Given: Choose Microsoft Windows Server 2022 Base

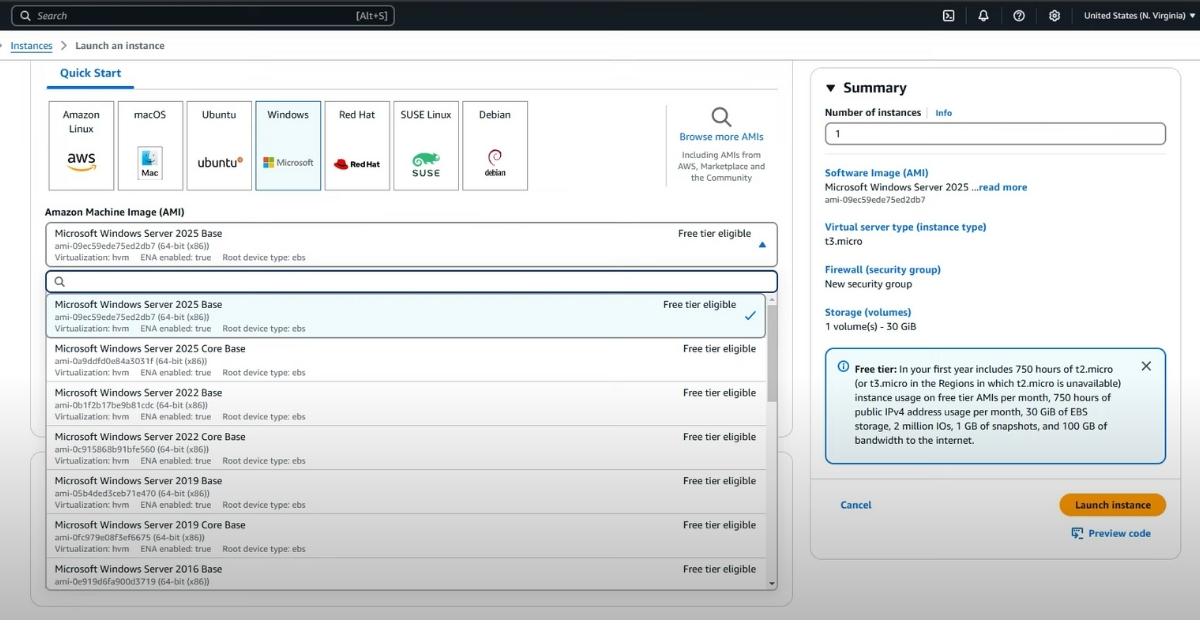Looking at the screenshot, I should [406, 404].
